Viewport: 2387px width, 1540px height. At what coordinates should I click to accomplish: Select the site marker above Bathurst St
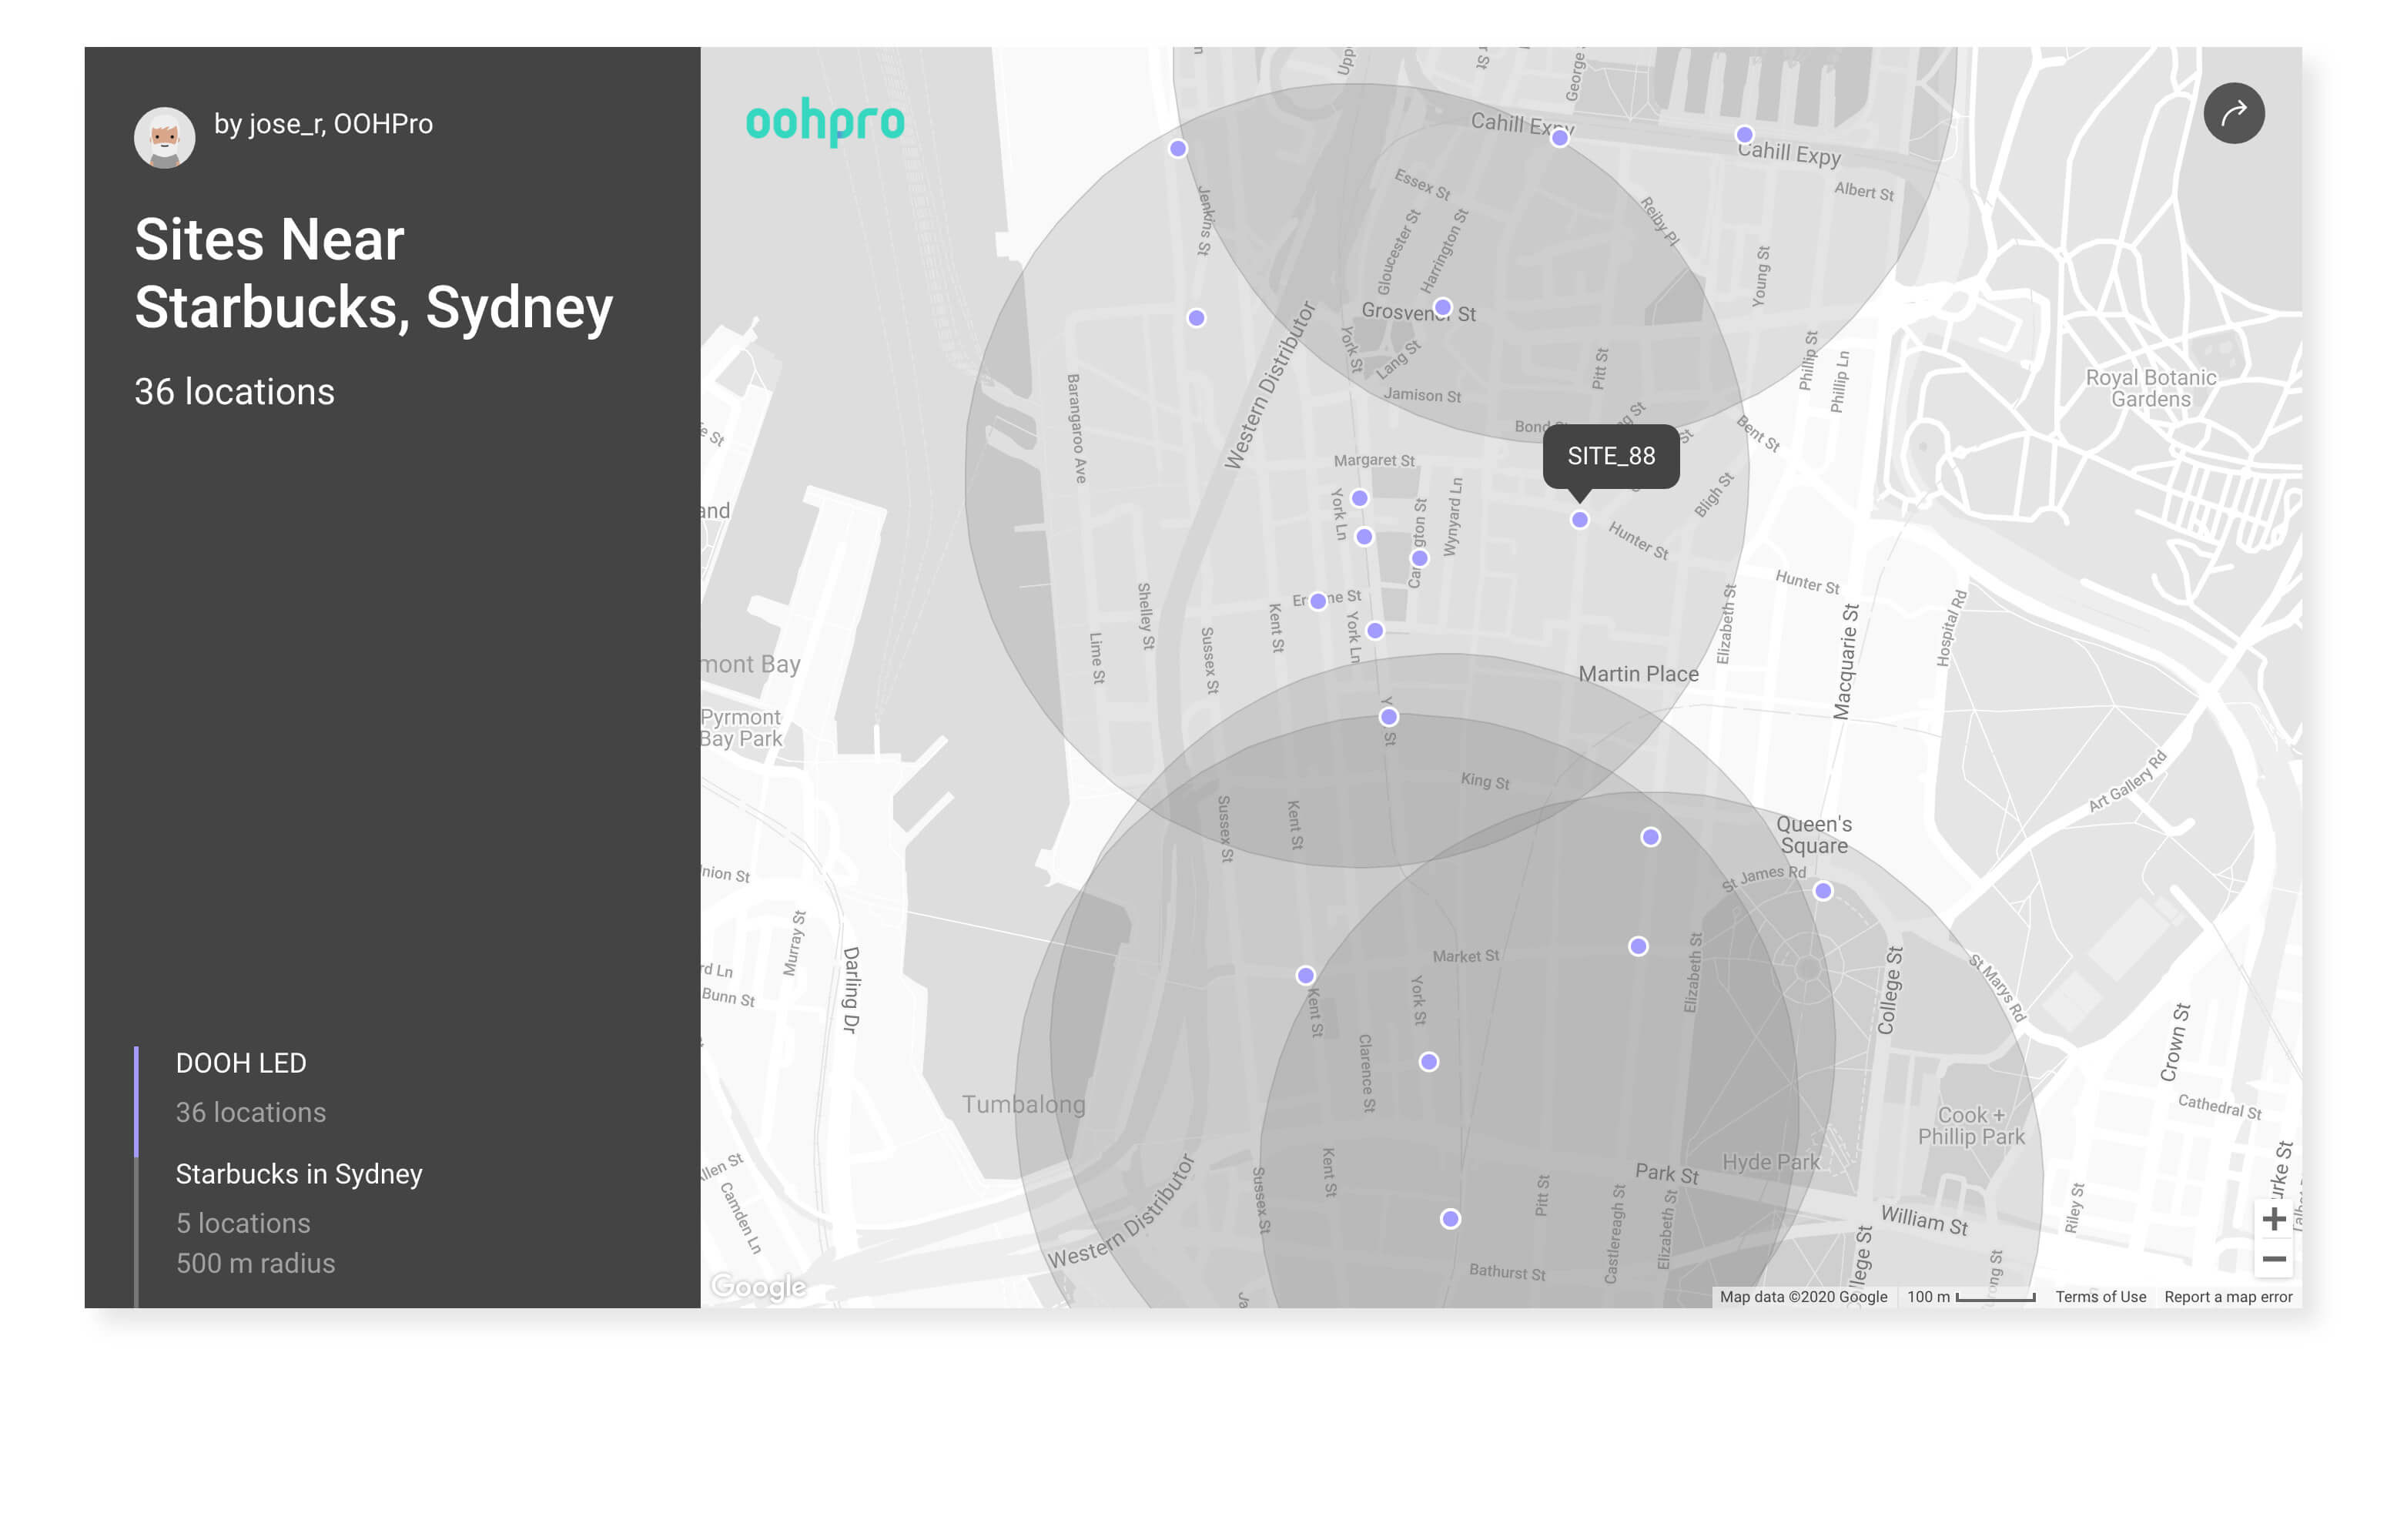coord(1450,1219)
